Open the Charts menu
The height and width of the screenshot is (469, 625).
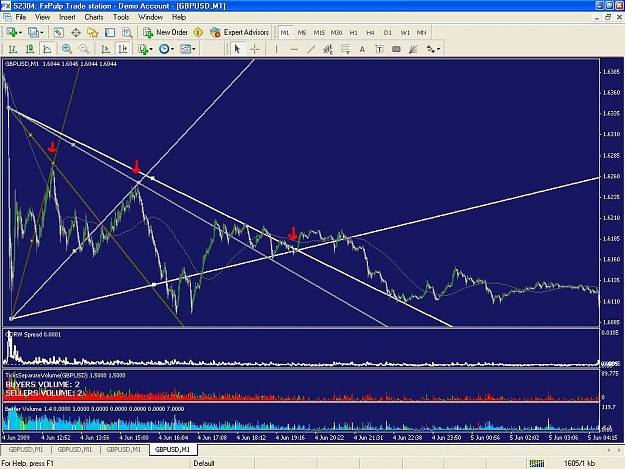[94, 17]
